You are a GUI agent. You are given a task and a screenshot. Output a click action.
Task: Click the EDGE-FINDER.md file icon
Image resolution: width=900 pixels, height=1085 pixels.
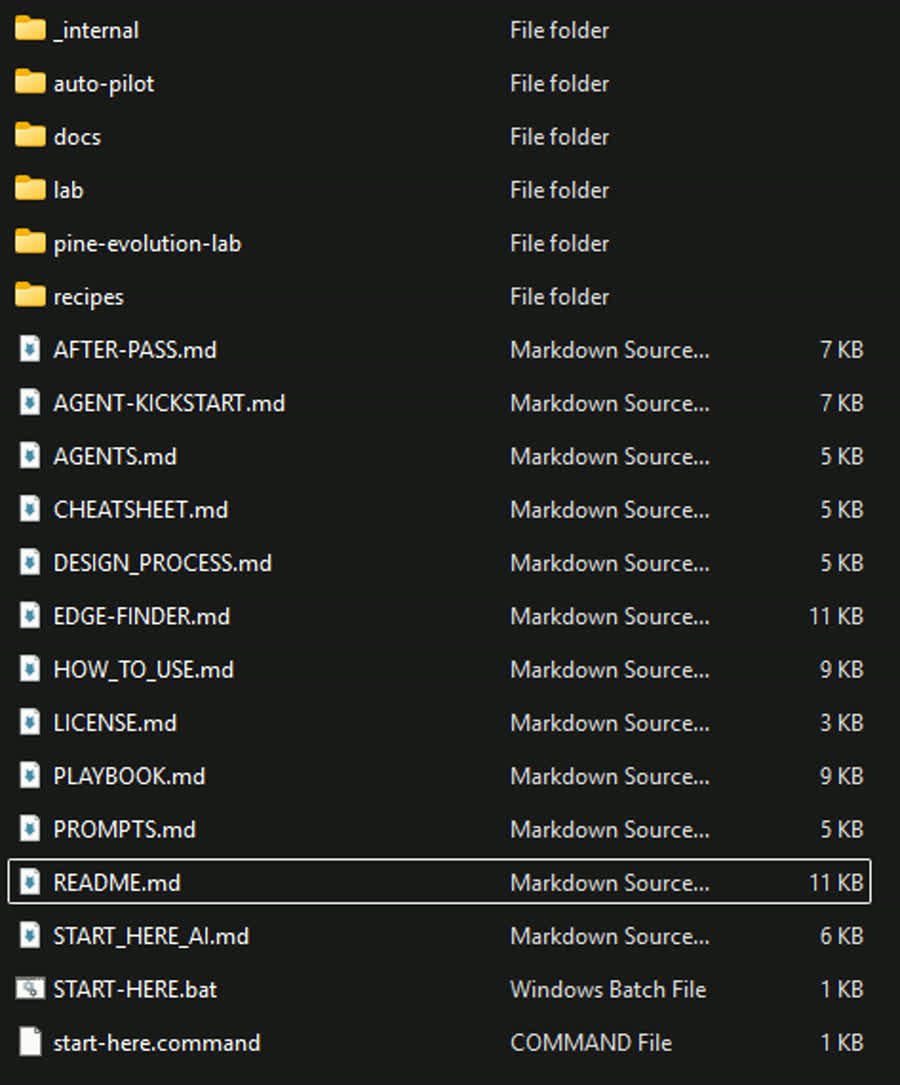click(30, 616)
